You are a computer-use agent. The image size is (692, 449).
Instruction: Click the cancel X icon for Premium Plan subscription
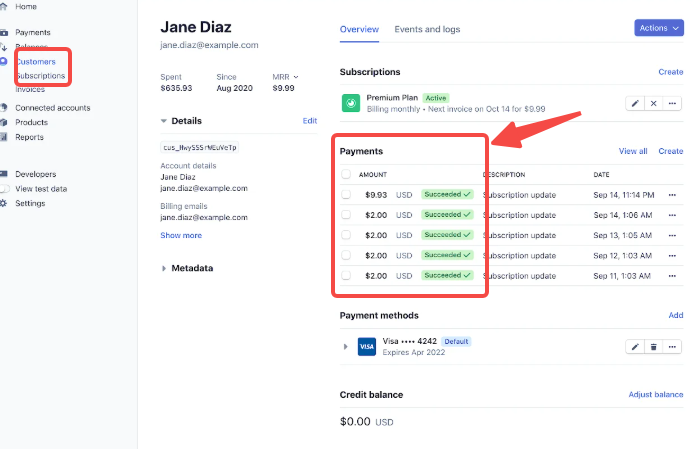coord(653,103)
